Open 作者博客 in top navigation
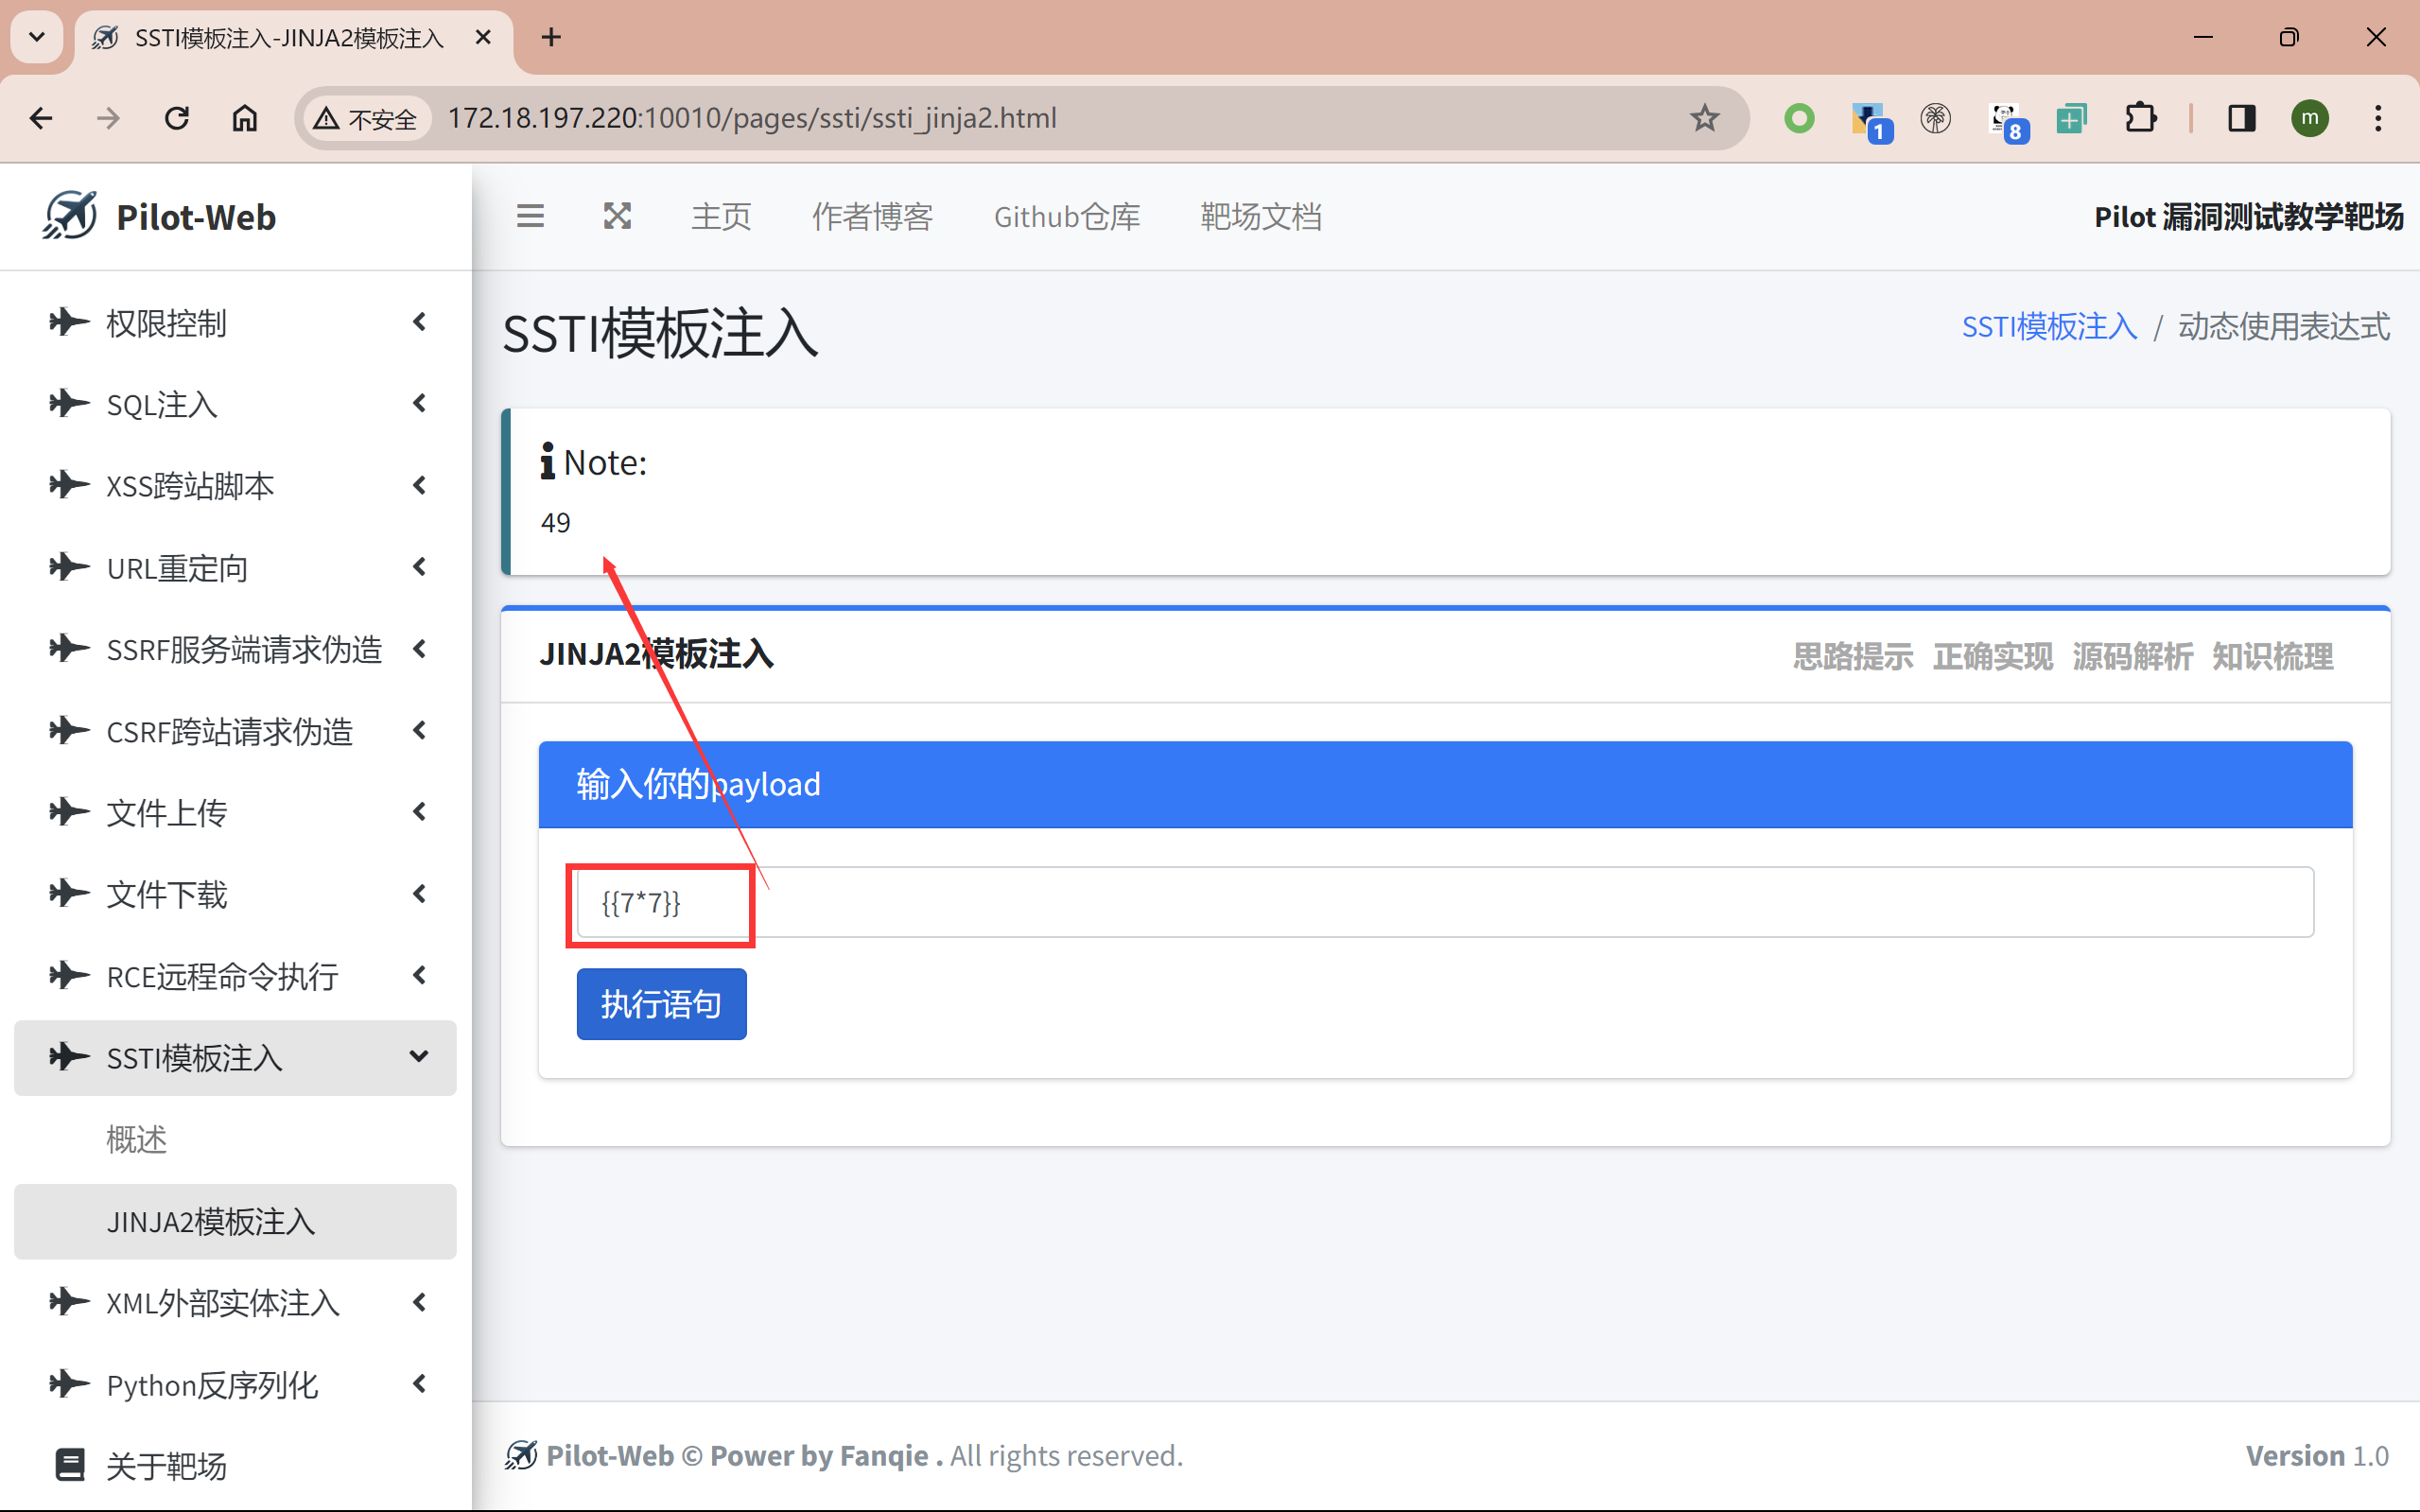 tap(872, 216)
